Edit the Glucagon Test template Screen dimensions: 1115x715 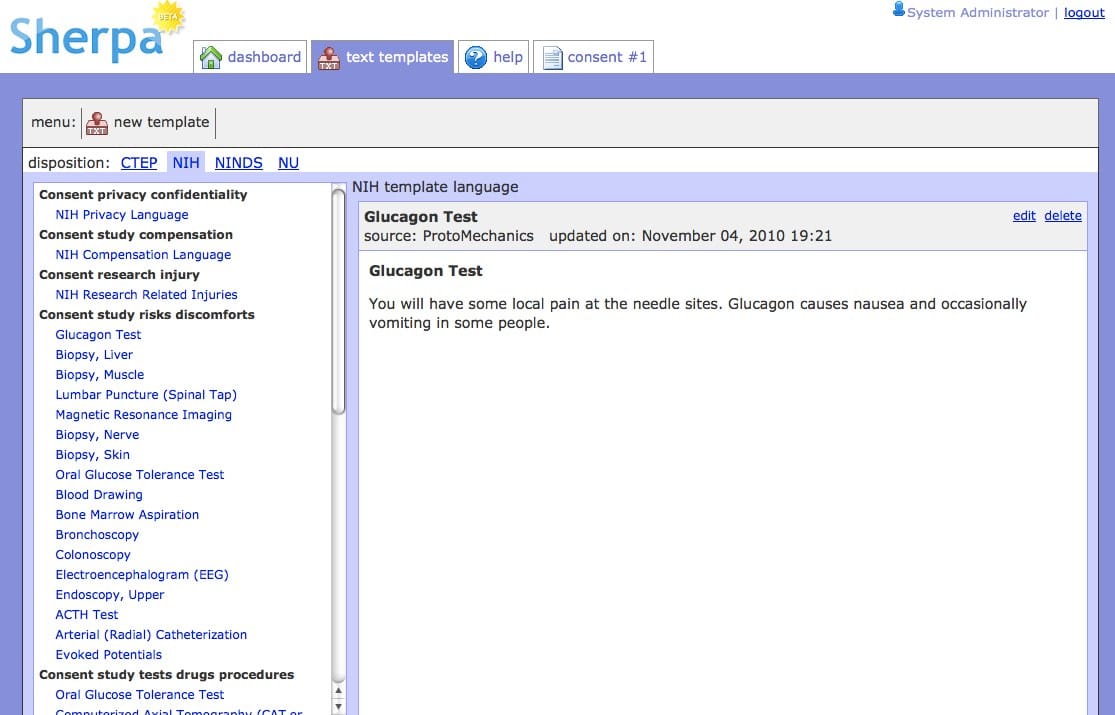click(x=1024, y=215)
